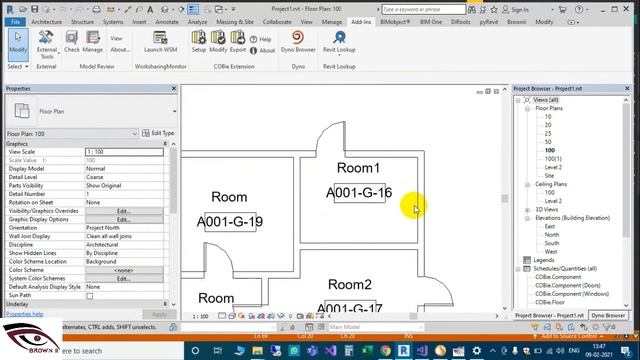This screenshot has height=360, width=640.
Task: Switch to Architecture ribbon tab
Action: [47, 22]
